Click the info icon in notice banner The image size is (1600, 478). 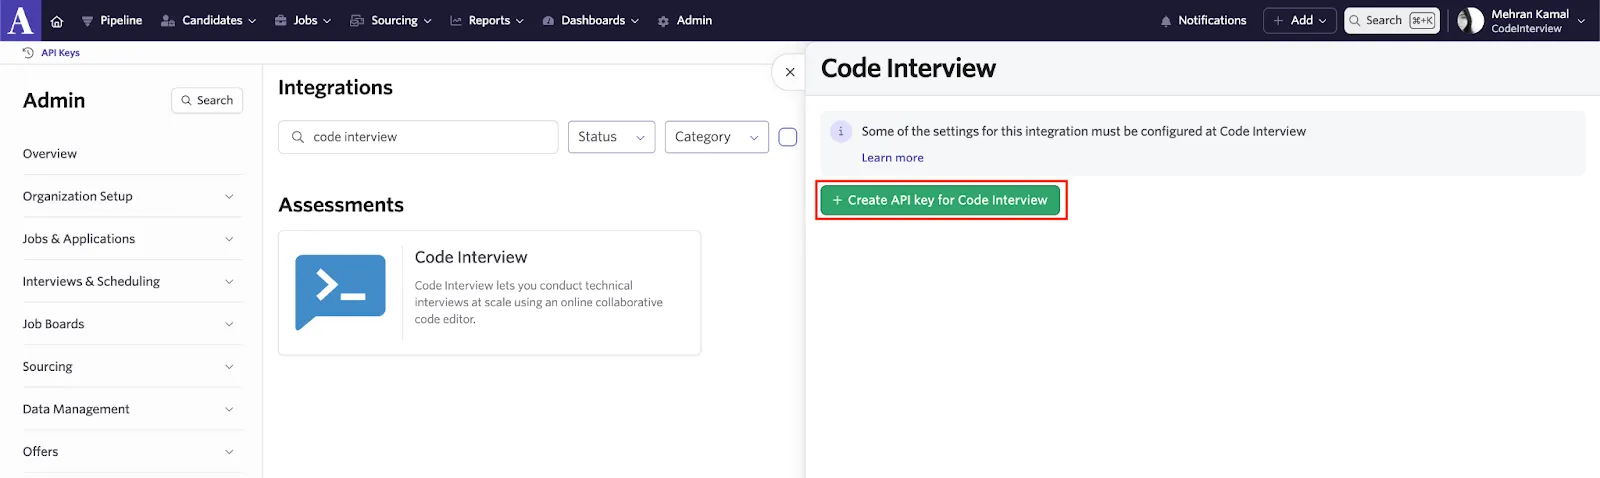click(841, 131)
